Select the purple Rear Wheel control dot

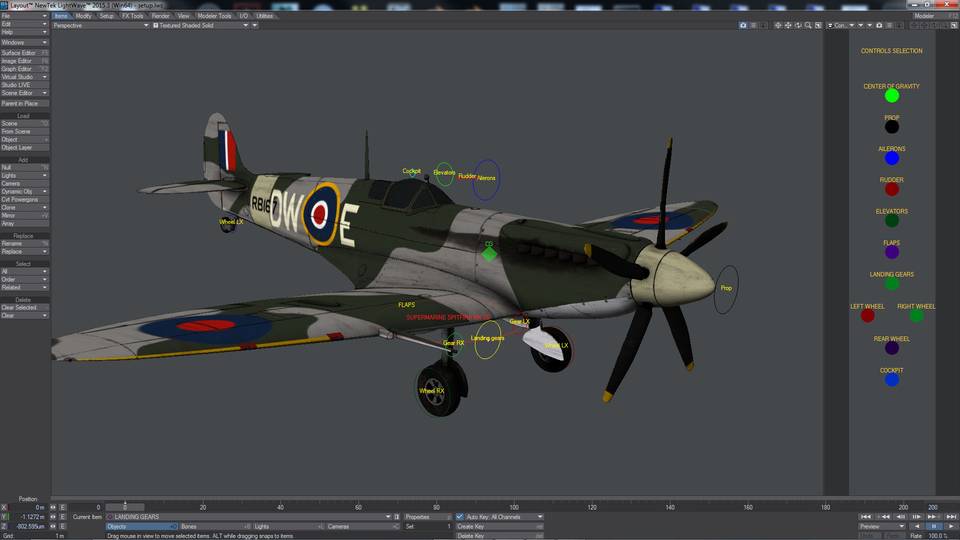click(892, 348)
